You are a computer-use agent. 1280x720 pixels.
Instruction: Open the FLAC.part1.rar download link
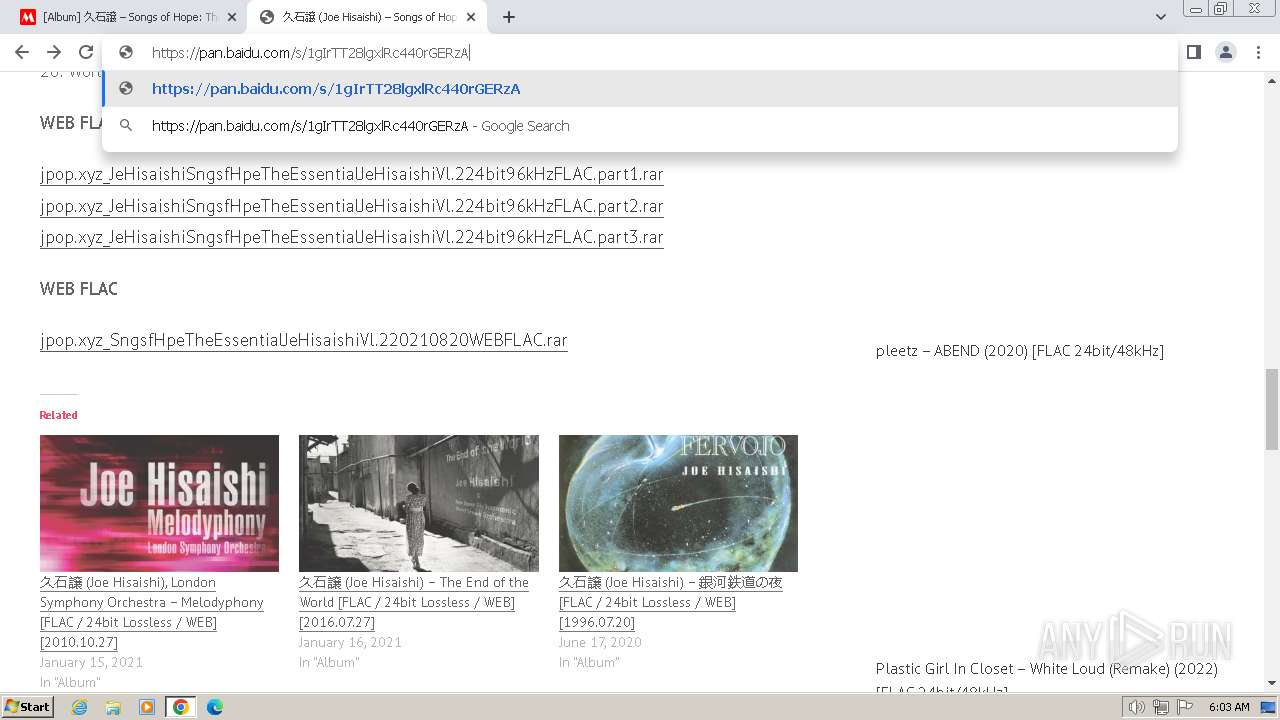(352, 174)
